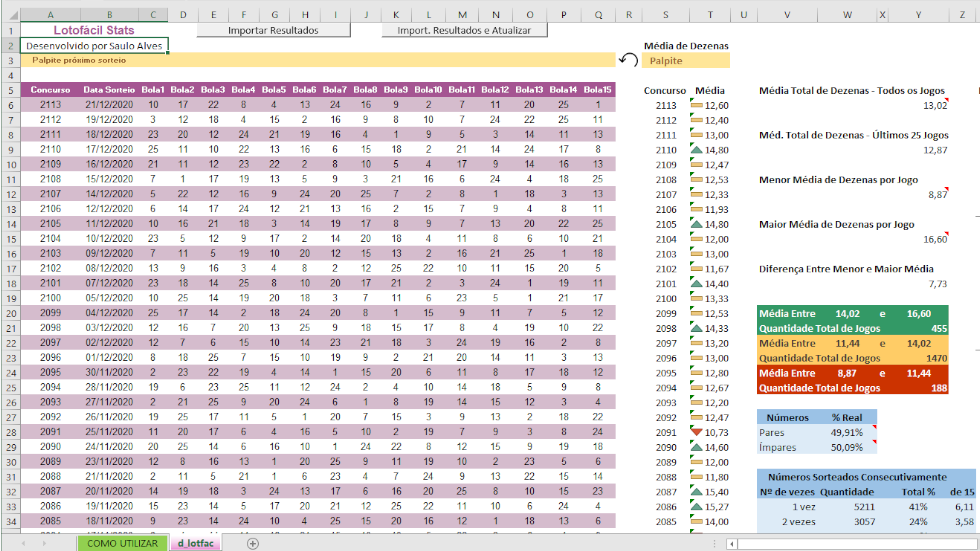Click the yellow dash icon for concurso 2113
Viewport: 980px width, 551px height.
(x=697, y=105)
